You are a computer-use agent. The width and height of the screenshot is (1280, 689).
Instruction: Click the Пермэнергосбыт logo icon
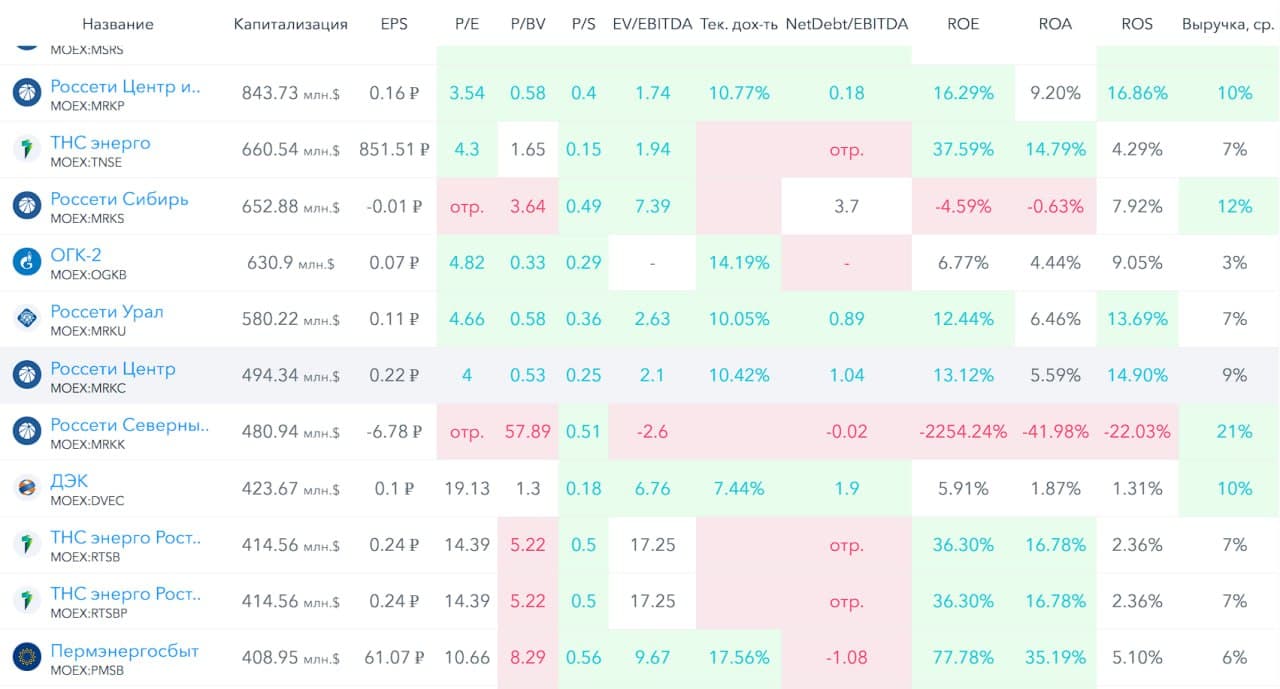click(x=26, y=658)
